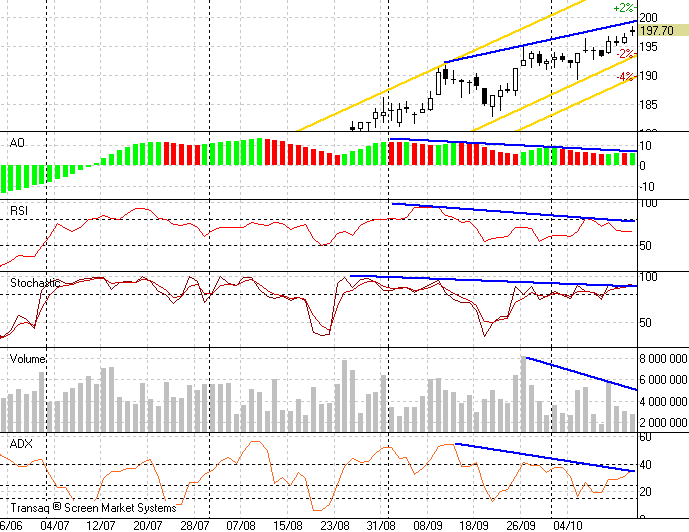Click the 23/08 date label
689x532 pixels.
[x=335, y=525]
